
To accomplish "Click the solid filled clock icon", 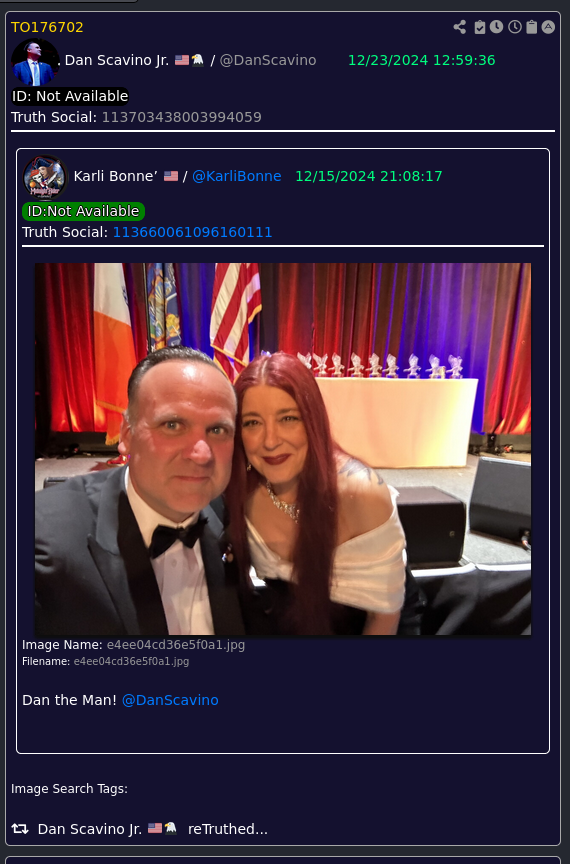I will [x=496, y=26].
